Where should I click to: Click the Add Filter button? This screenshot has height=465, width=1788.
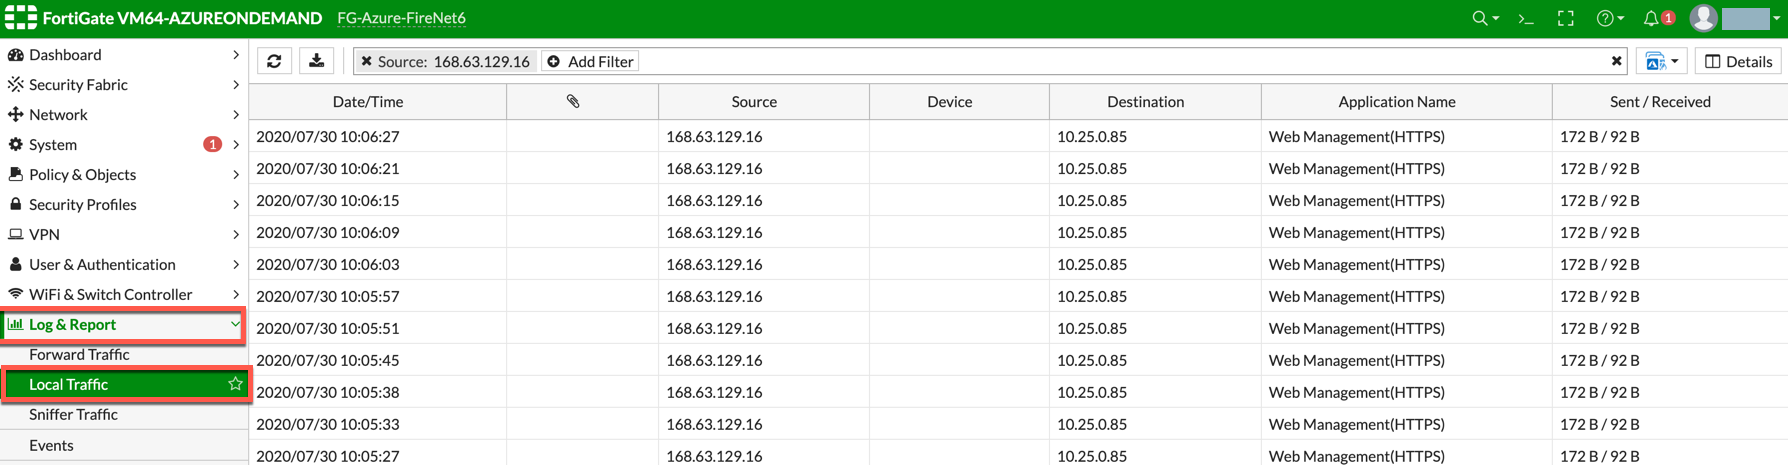[591, 61]
